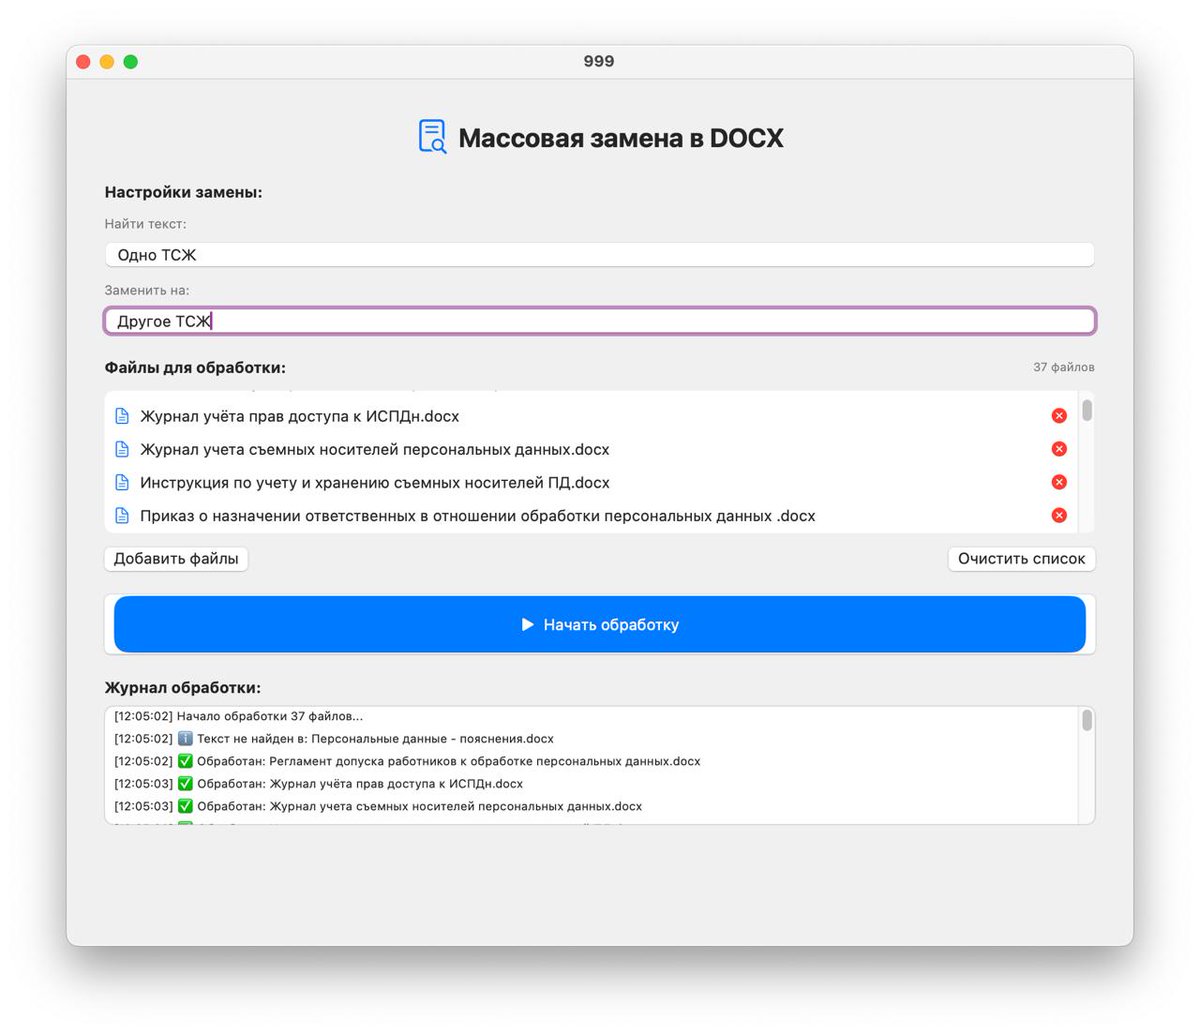The width and height of the screenshot is (1200, 1034).
Task: Click the document search logo icon in header
Action: click(432, 136)
